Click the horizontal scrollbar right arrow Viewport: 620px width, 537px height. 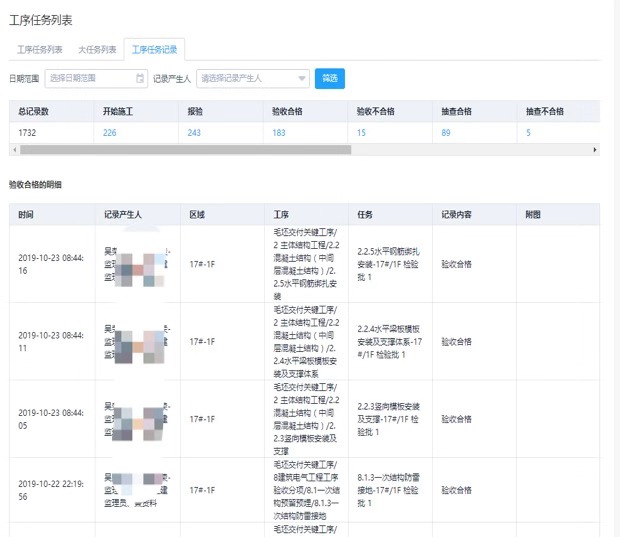pyautogui.click(x=595, y=149)
